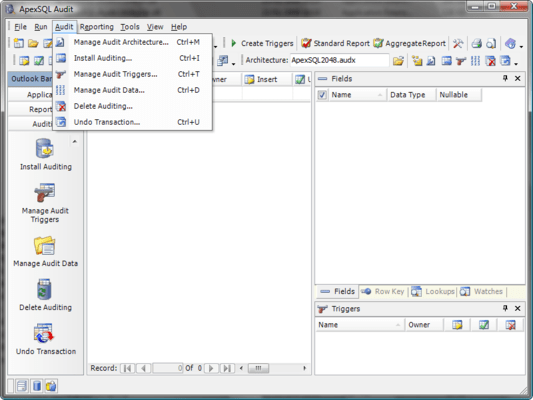Choose Manage Audit Architecture menu entry
The image size is (533, 400).
(x=133, y=42)
